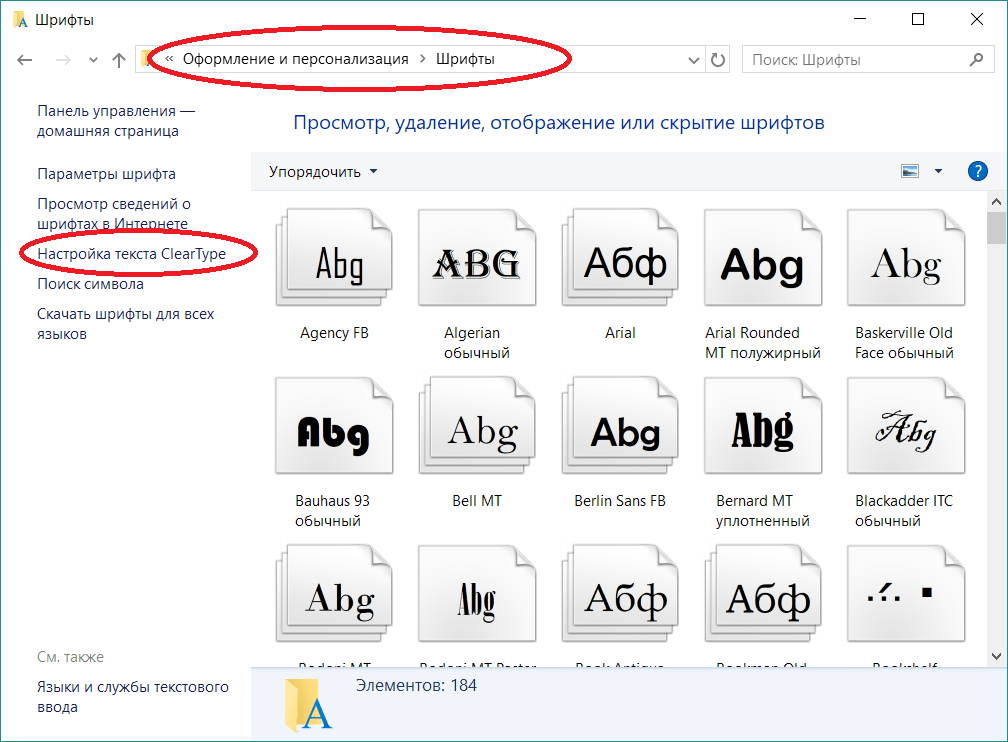Click Оформление и персонализация breadcrumb
This screenshot has width=1008, height=742.
click(x=295, y=59)
